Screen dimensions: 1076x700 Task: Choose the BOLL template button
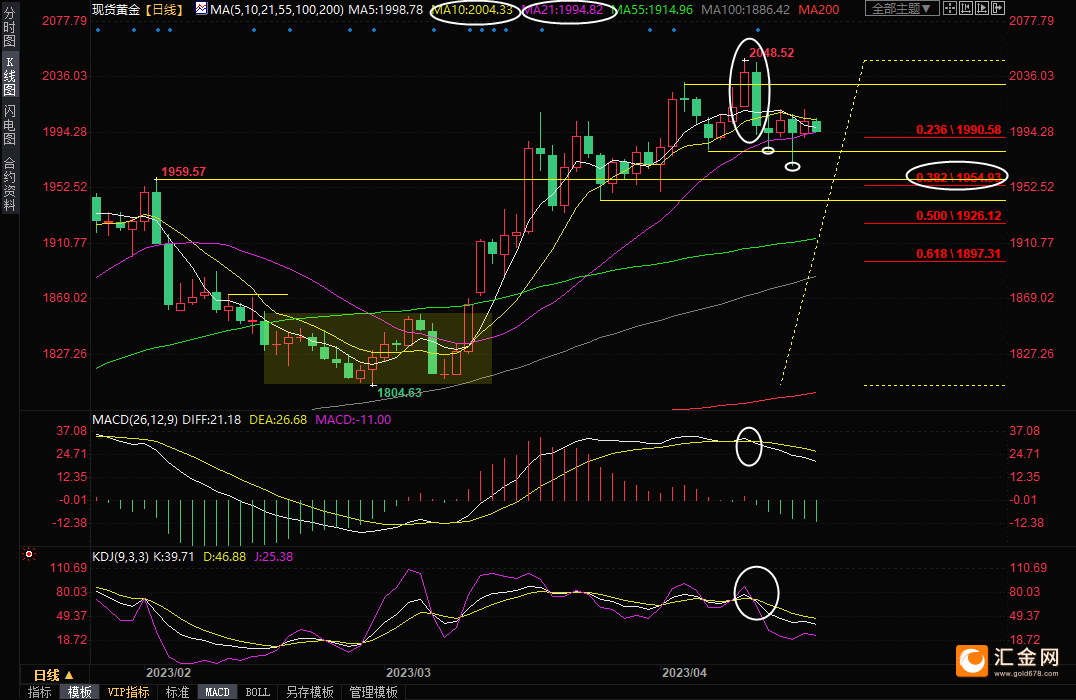[258, 692]
